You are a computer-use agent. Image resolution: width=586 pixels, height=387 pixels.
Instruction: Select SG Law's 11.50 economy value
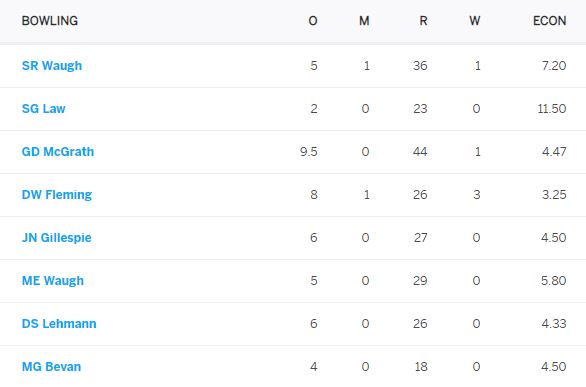coord(552,109)
